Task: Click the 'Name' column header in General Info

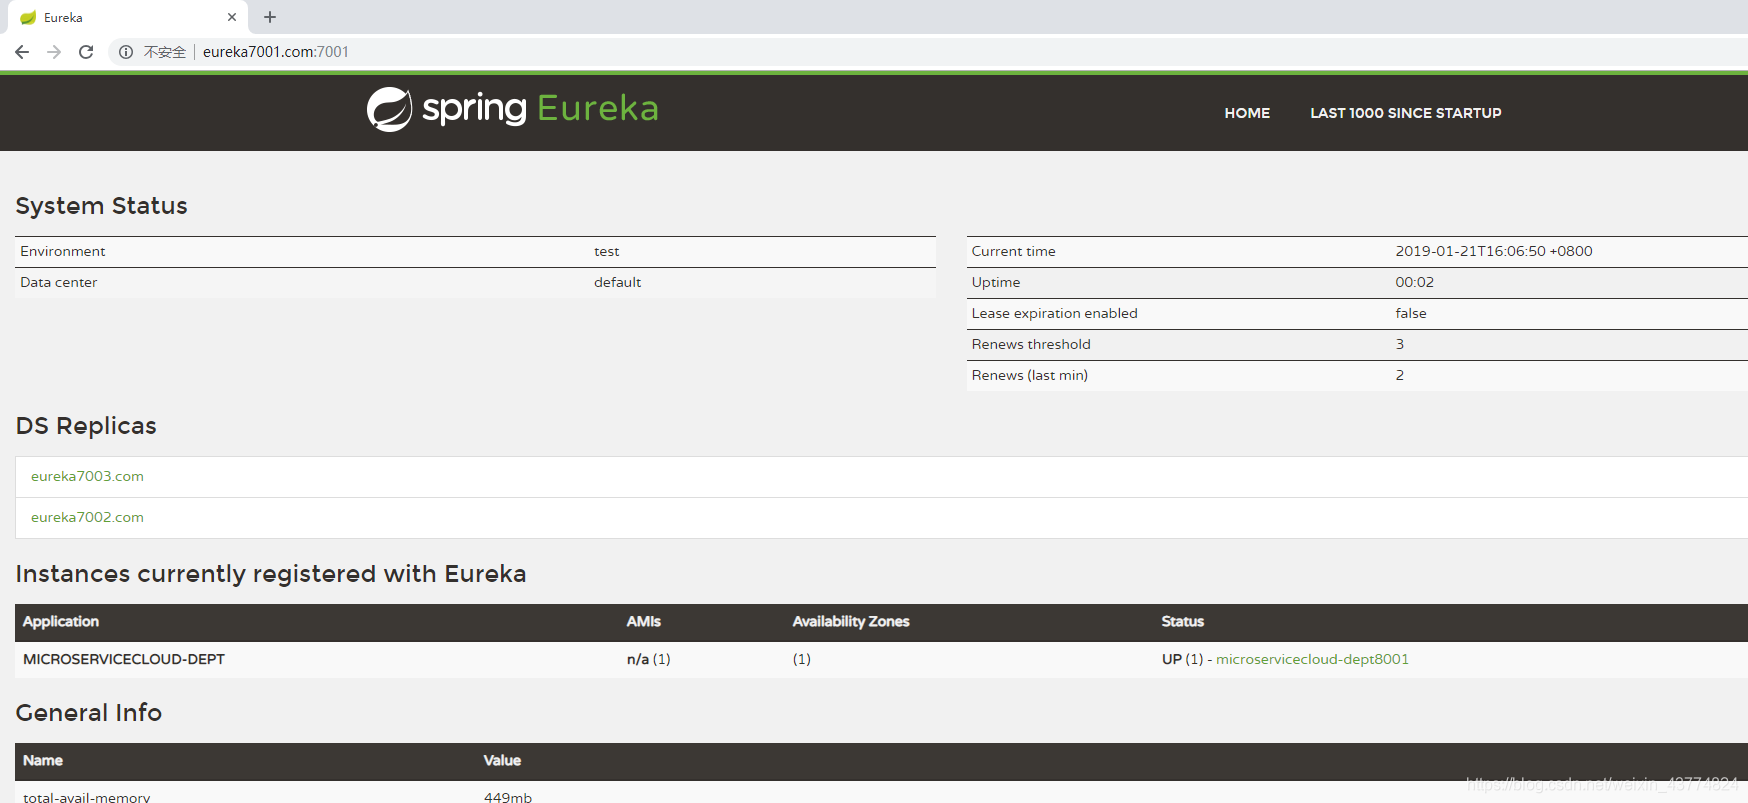Action: pyautogui.click(x=43, y=760)
